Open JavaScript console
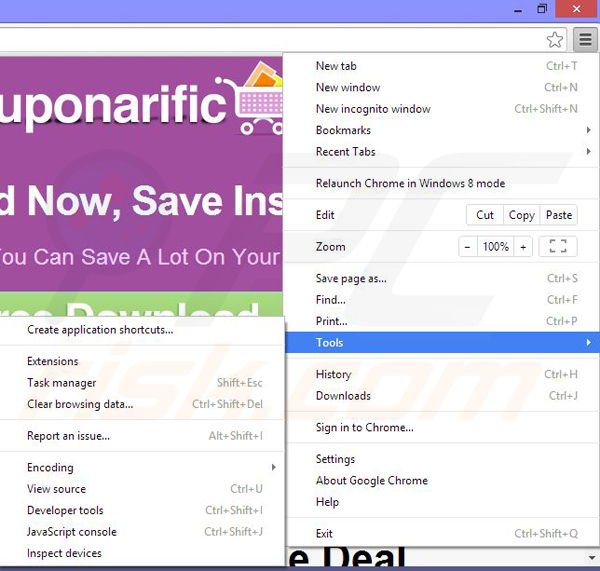This screenshot has height=571, width=600. point(142,531)
